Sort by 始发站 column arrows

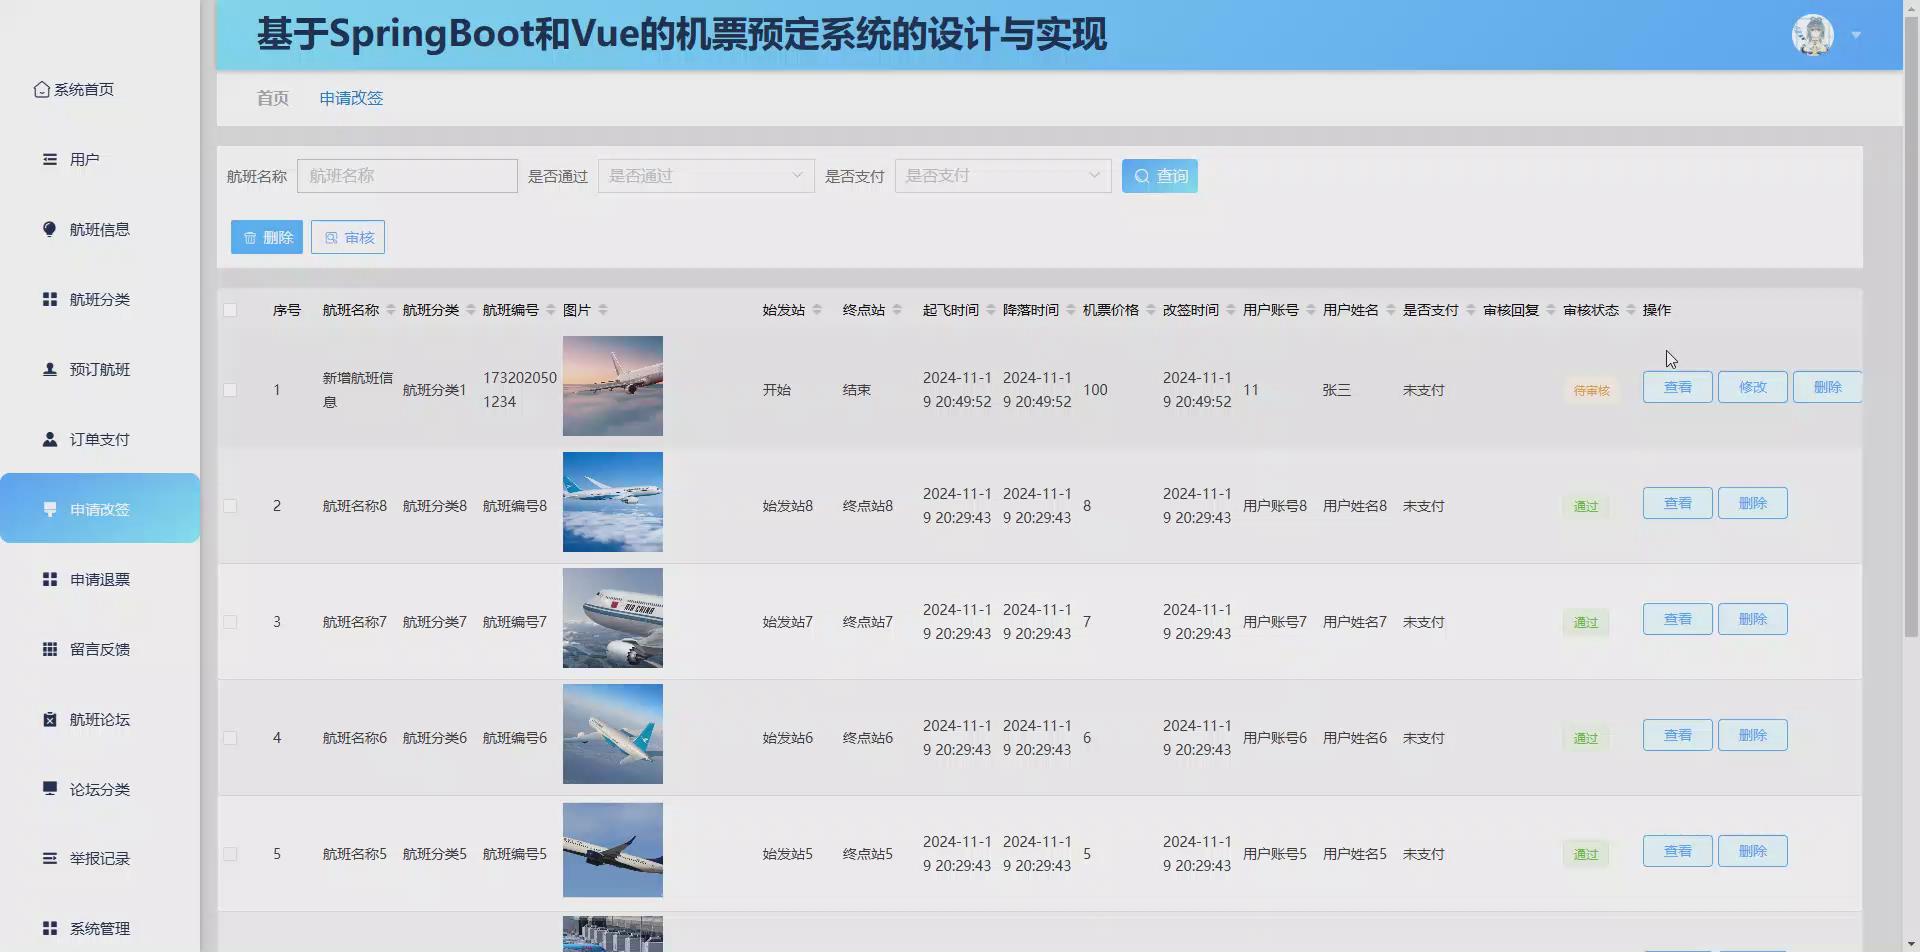817,310
